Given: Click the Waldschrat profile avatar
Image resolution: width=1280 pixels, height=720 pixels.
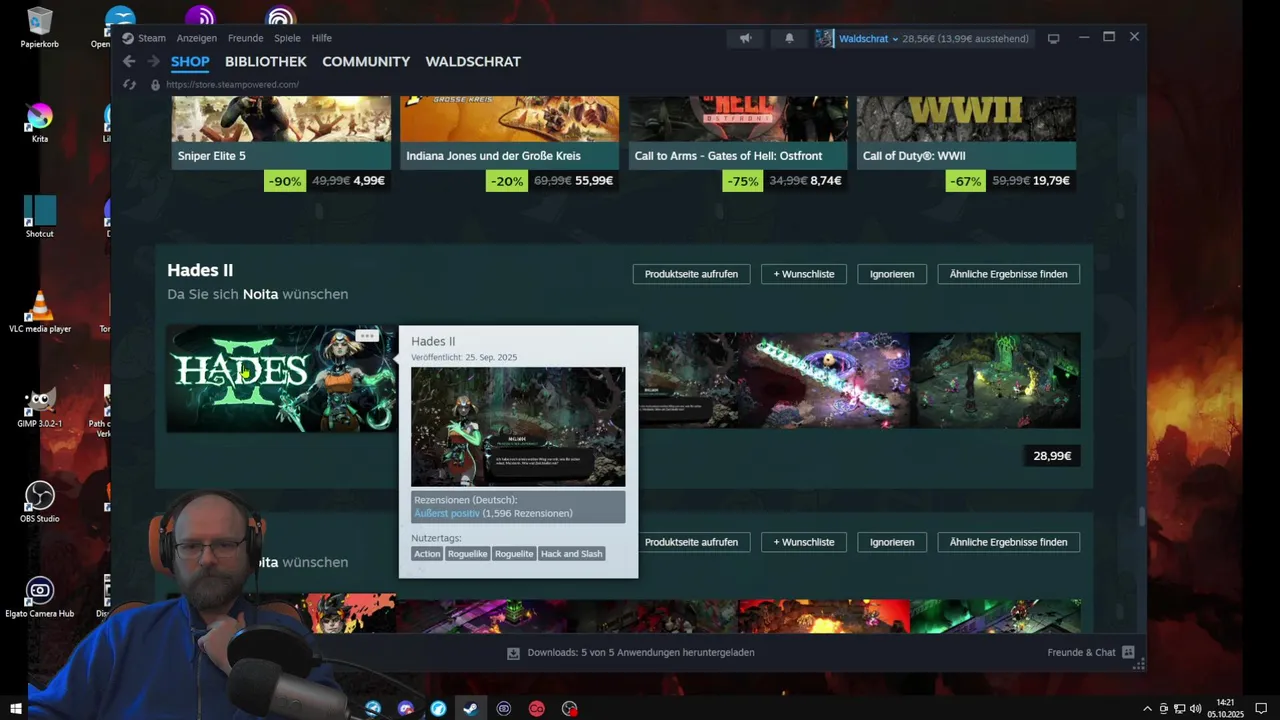Looking at the screenshot, I should [824, 38].
